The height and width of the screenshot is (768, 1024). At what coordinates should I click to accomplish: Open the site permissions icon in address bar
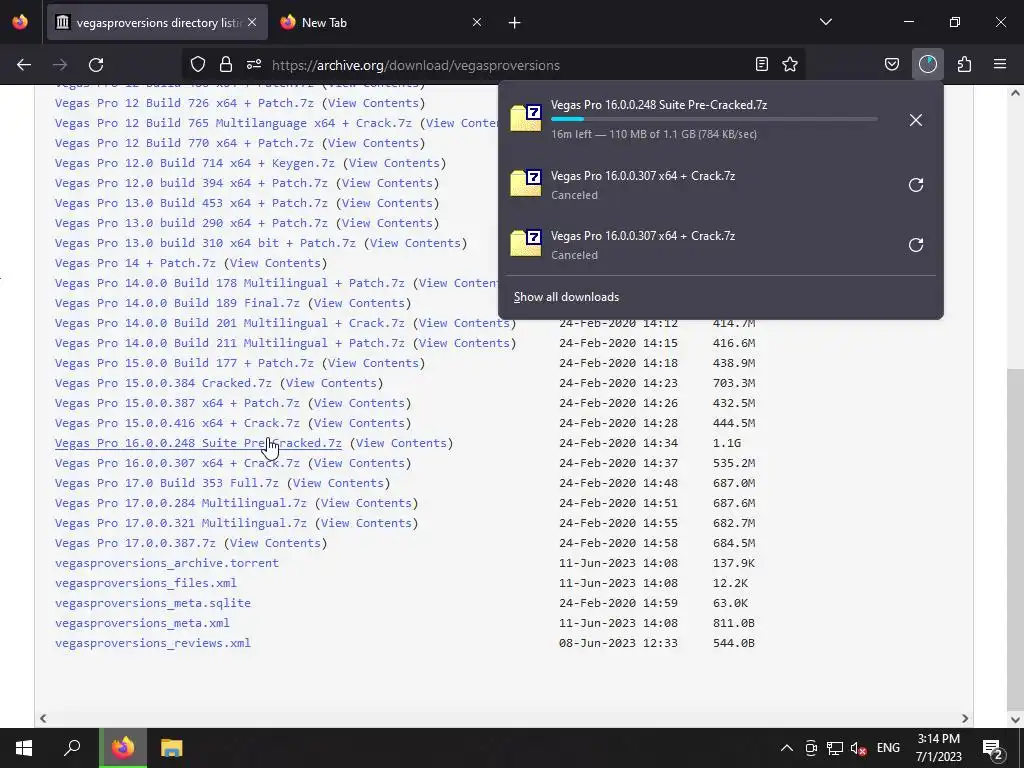254,65
